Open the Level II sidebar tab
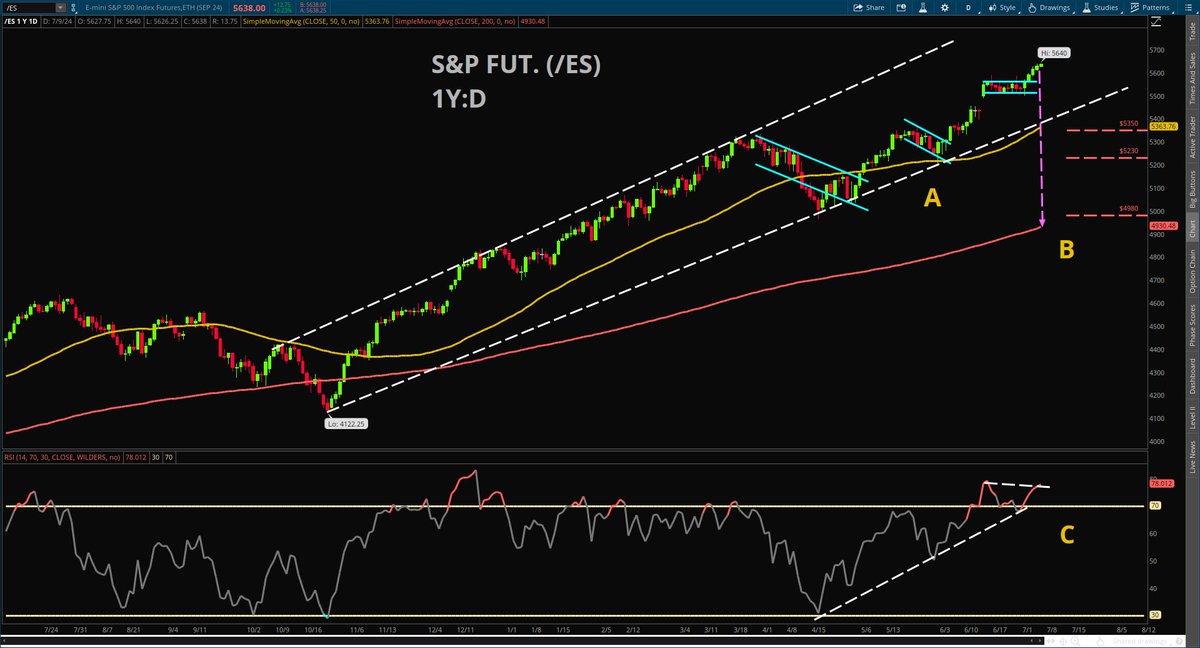Image resolution: width=1200 pixels, height=648 pixels. 1191,416
